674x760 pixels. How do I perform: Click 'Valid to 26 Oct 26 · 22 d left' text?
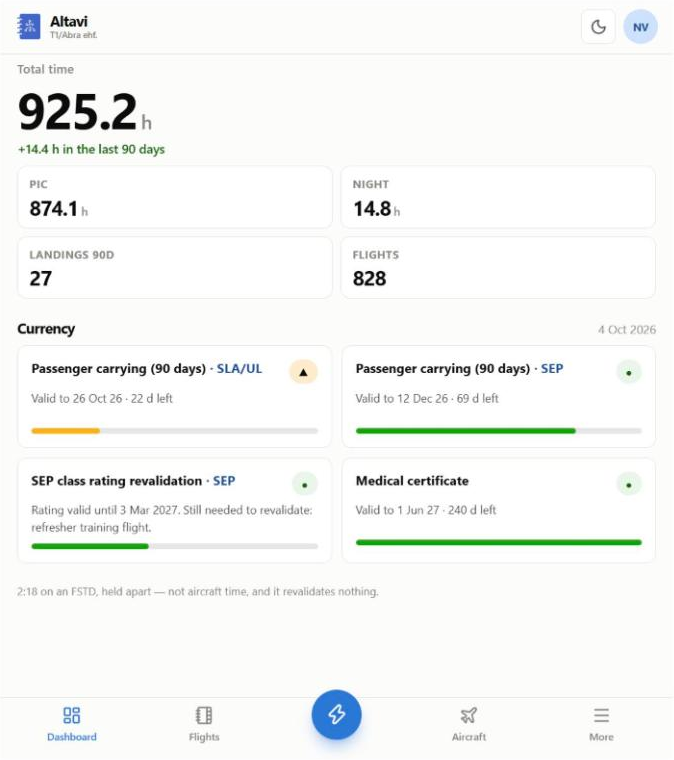tap(102, 398)
